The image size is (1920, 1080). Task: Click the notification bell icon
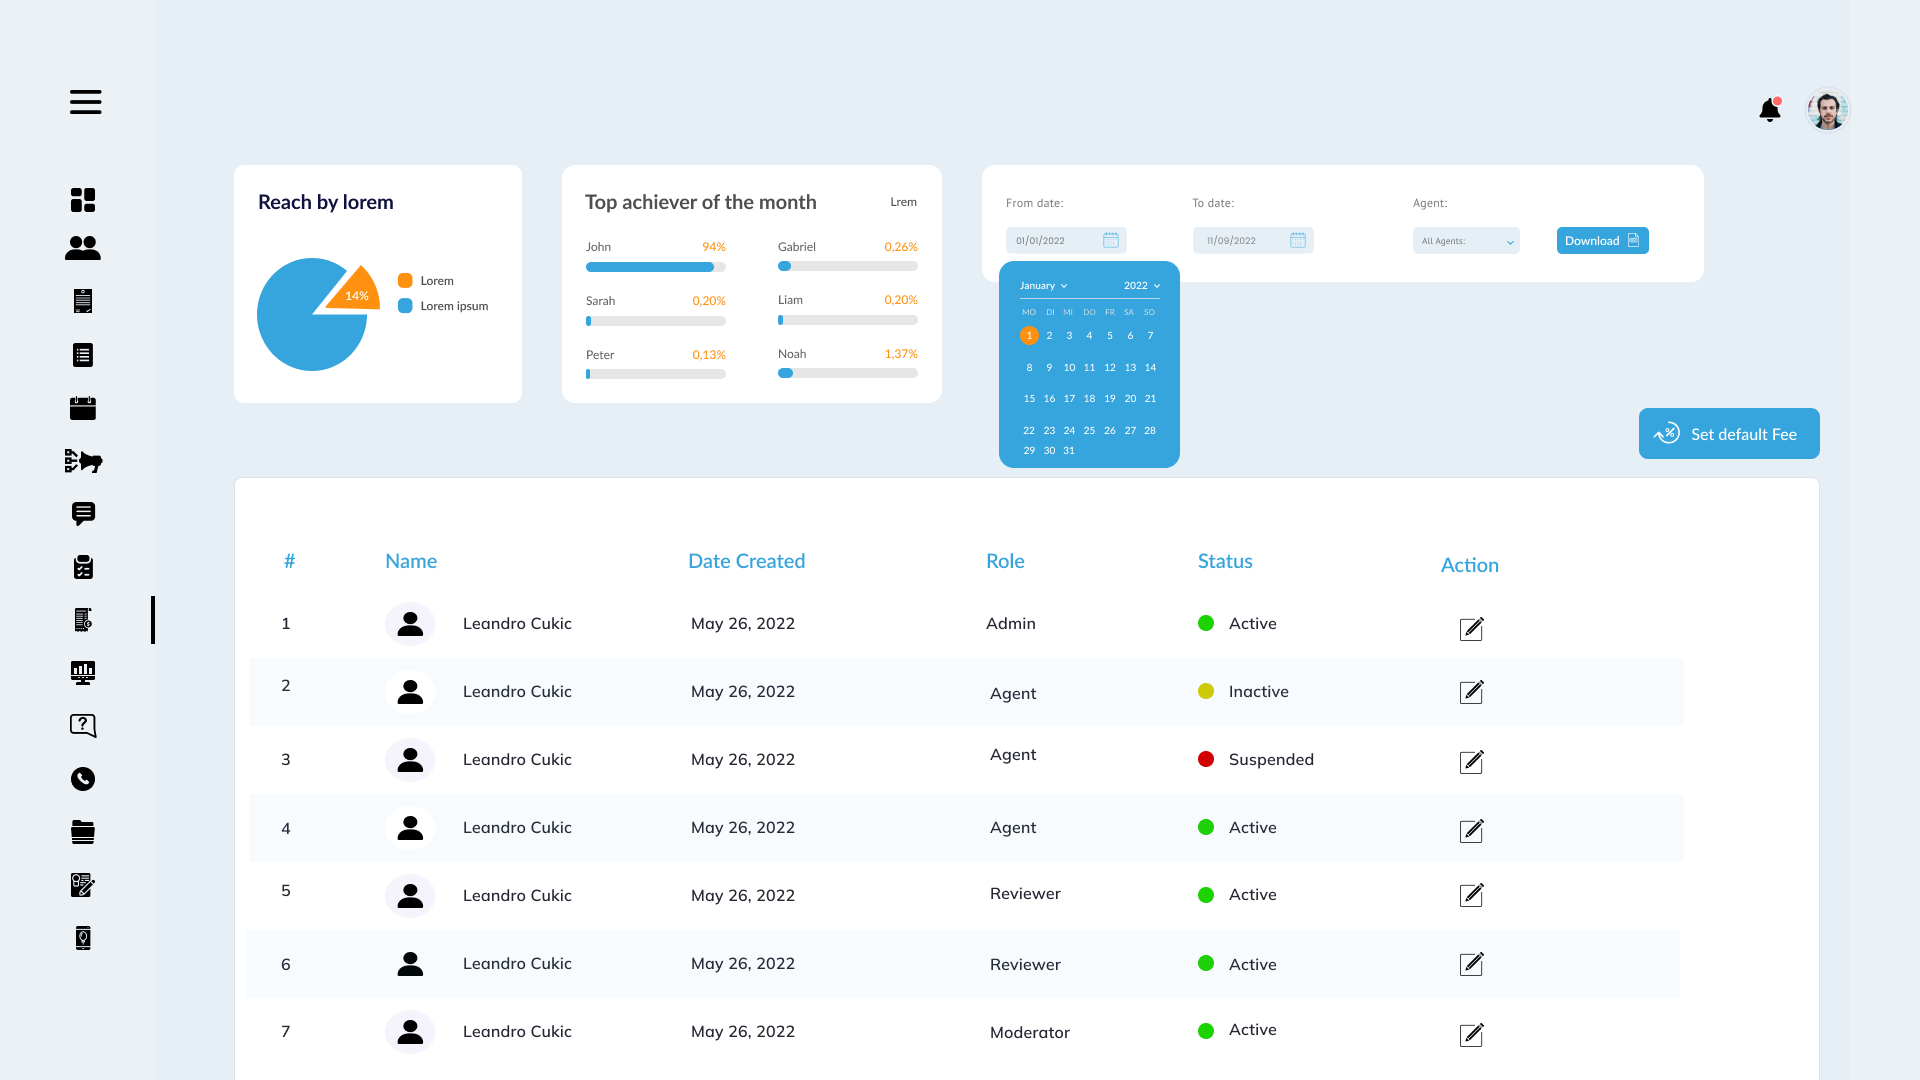click(x=1769, y=110)
